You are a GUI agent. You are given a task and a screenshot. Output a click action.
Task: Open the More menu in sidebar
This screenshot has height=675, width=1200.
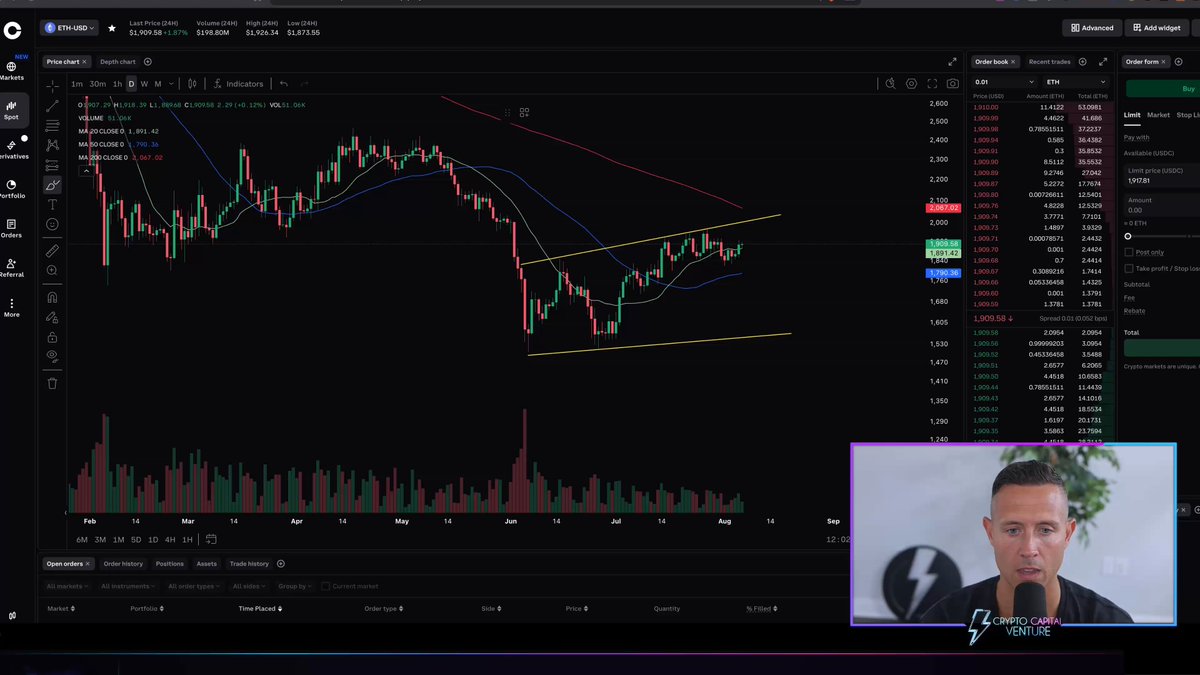(x=12, y=307)
